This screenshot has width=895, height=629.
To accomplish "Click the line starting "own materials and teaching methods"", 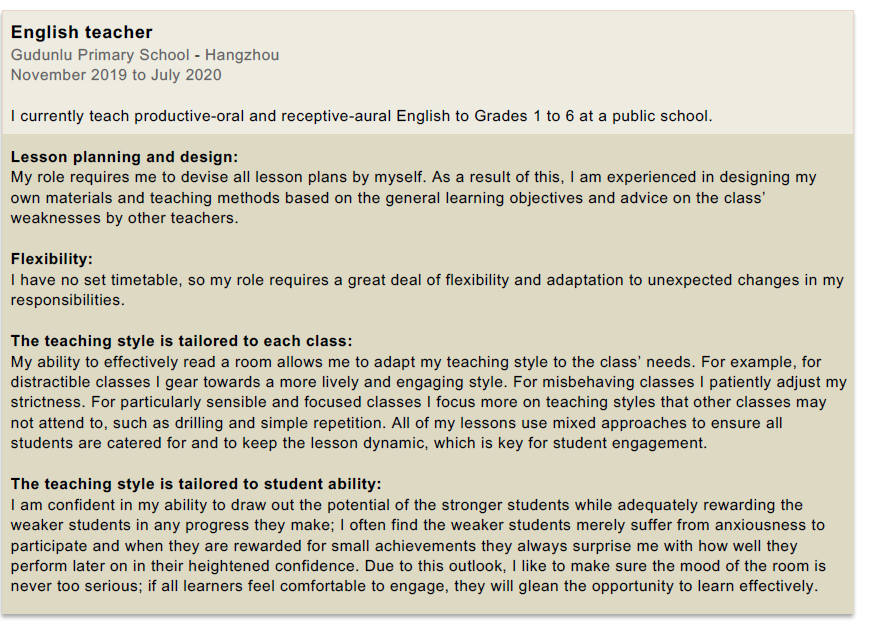I will [388, 198].
